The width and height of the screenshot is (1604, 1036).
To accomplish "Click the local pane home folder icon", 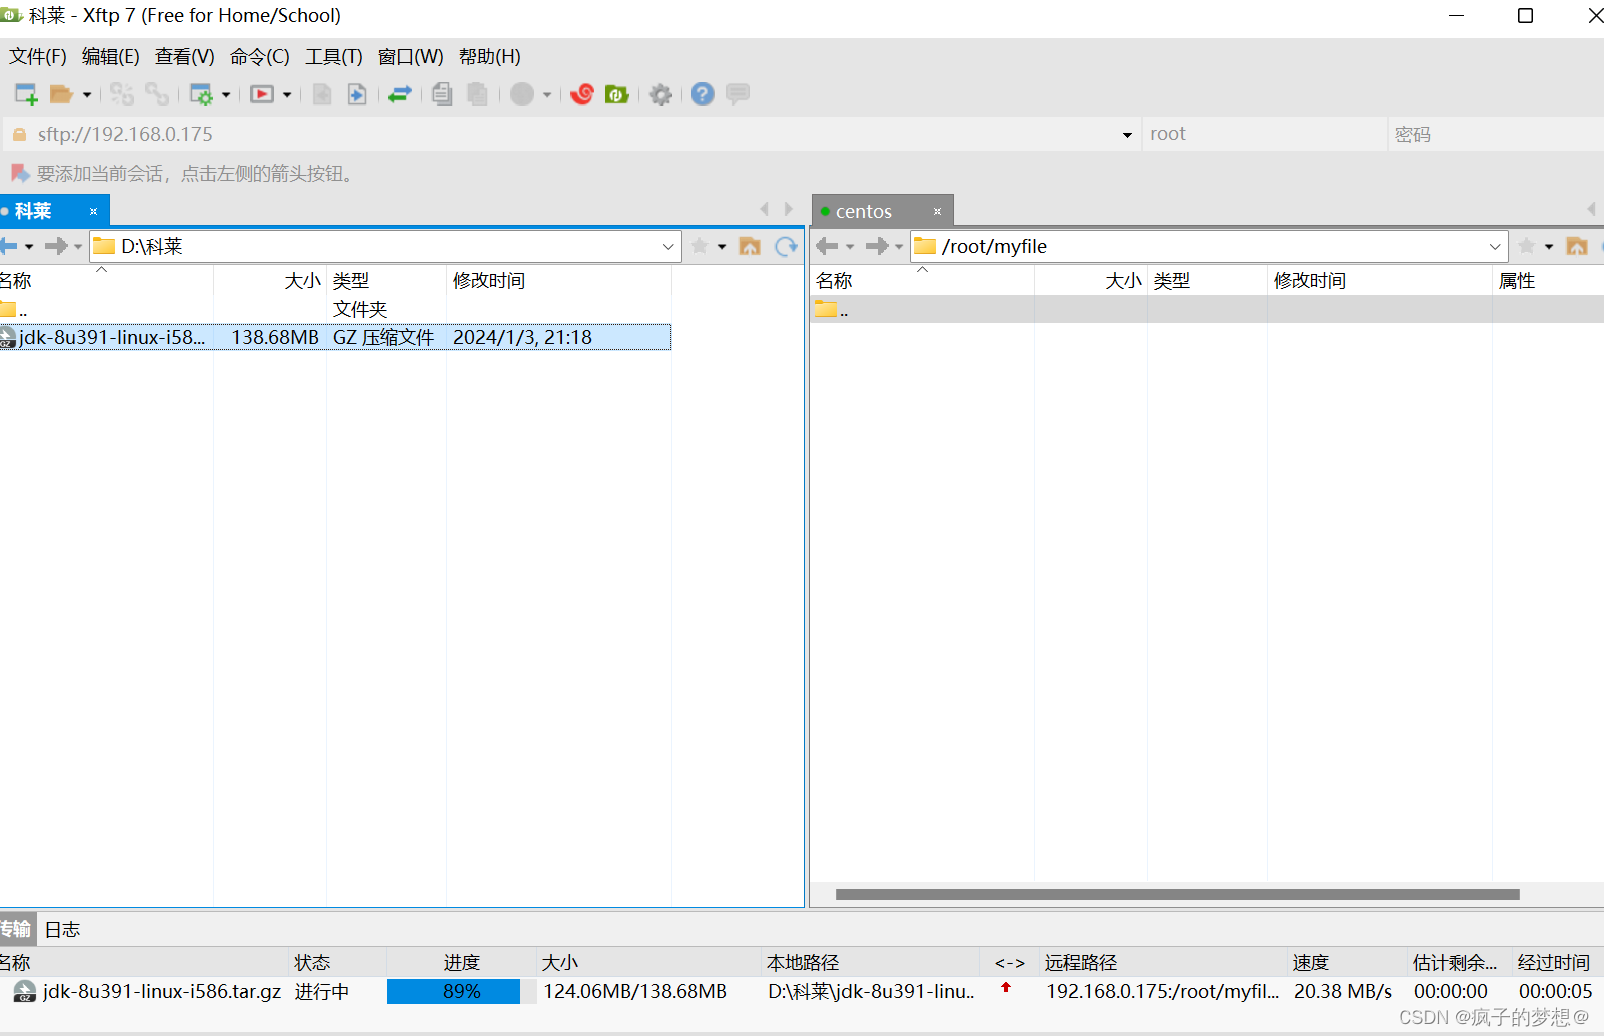I will pyautogui.click(x=750, y=246).
